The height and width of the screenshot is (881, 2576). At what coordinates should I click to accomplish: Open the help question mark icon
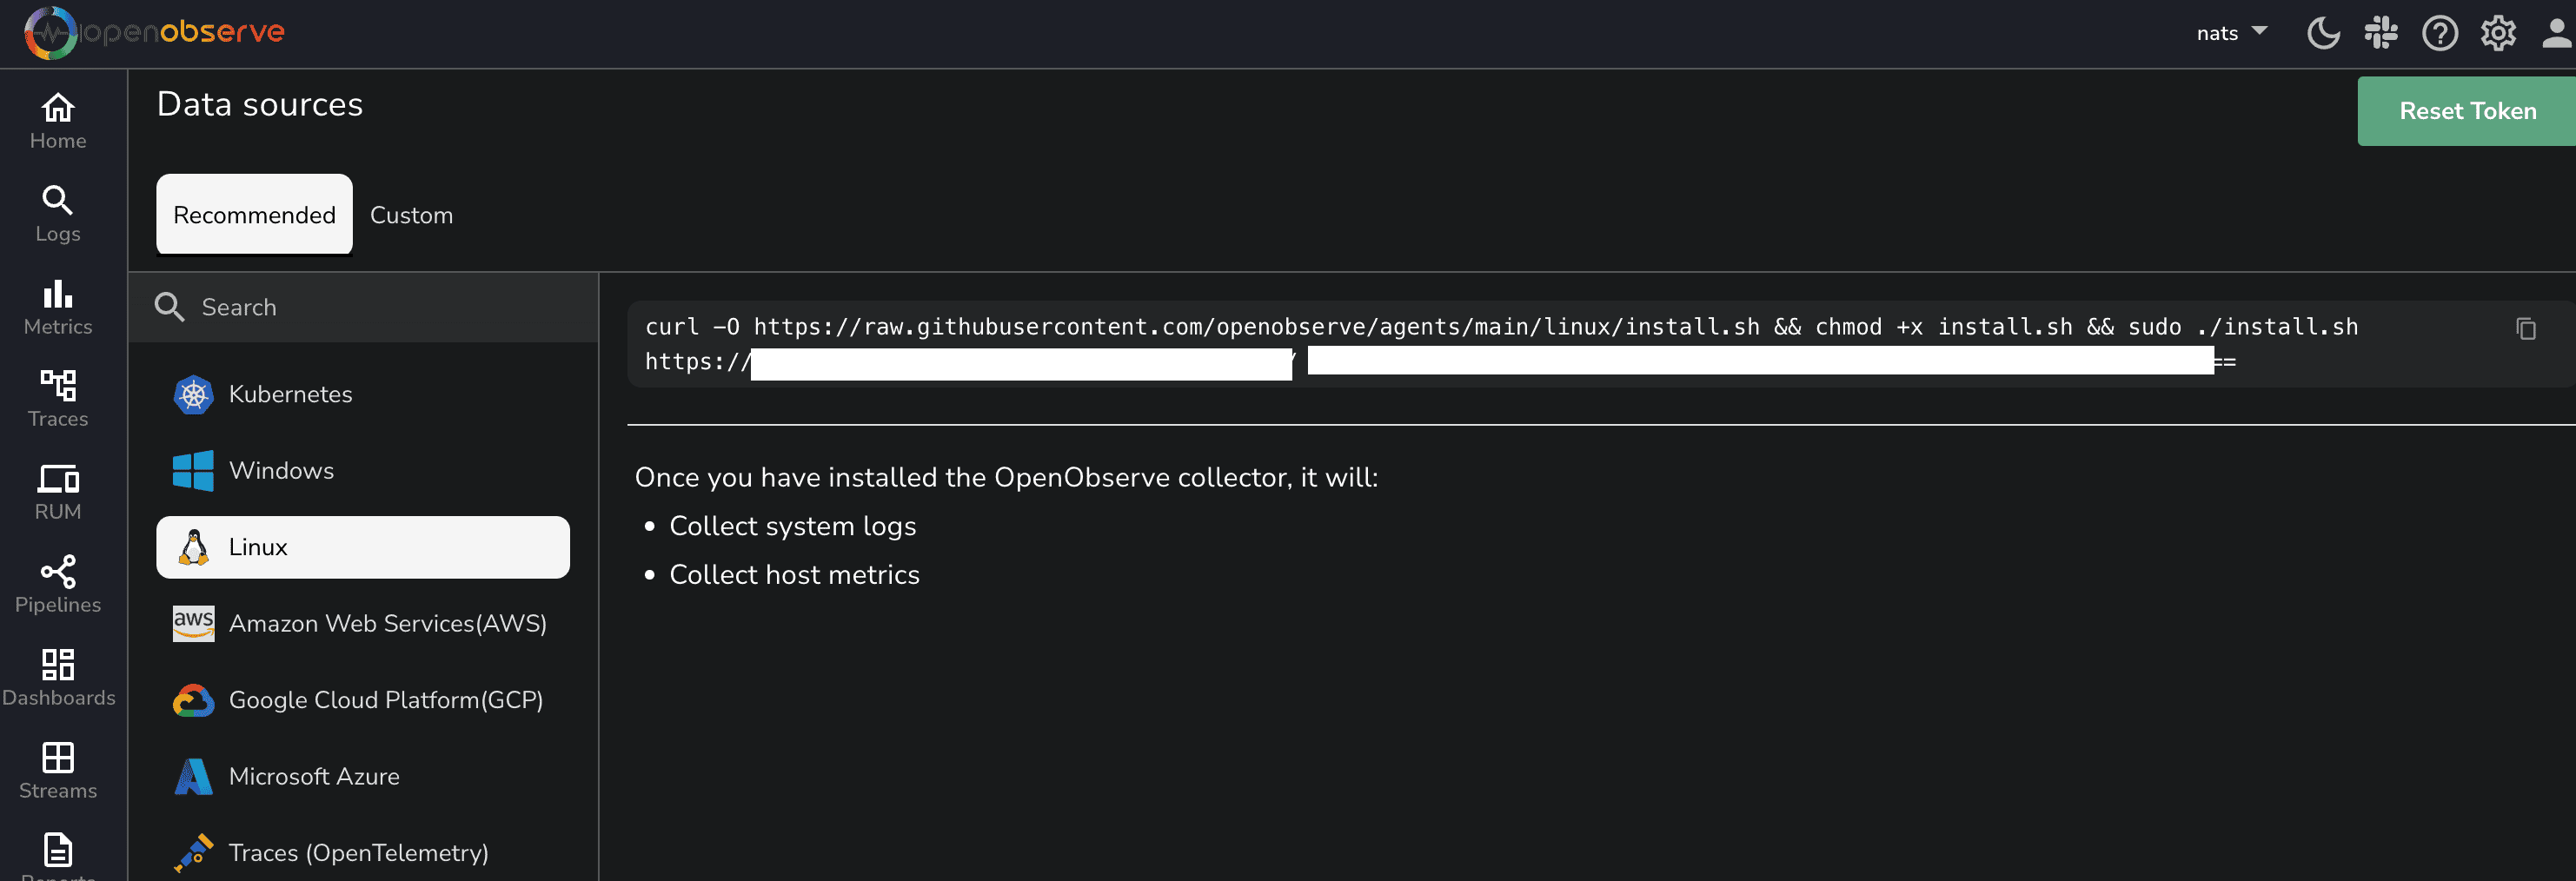click(2439, 34)
